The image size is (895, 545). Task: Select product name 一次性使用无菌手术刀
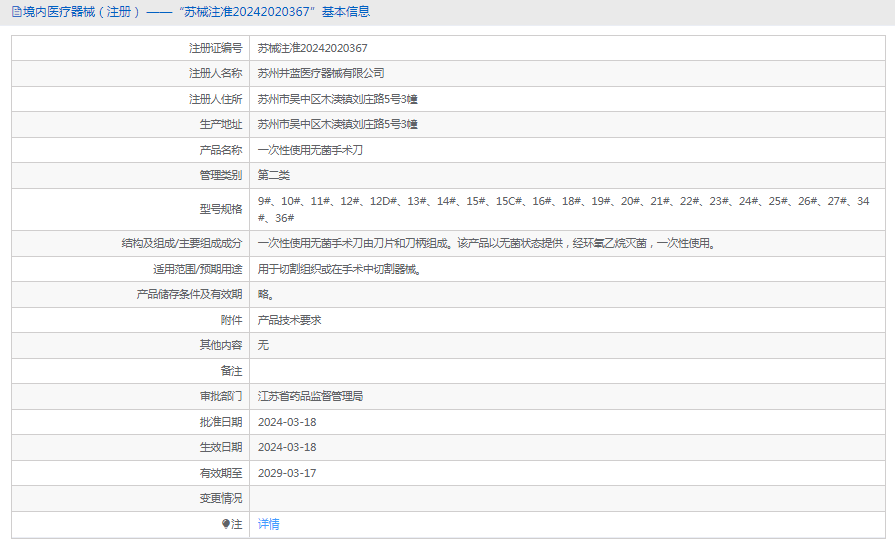point(310,150)
